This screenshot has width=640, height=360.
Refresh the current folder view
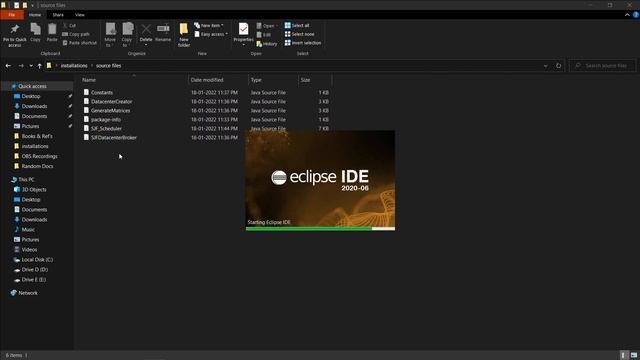[x=558, y=66]
